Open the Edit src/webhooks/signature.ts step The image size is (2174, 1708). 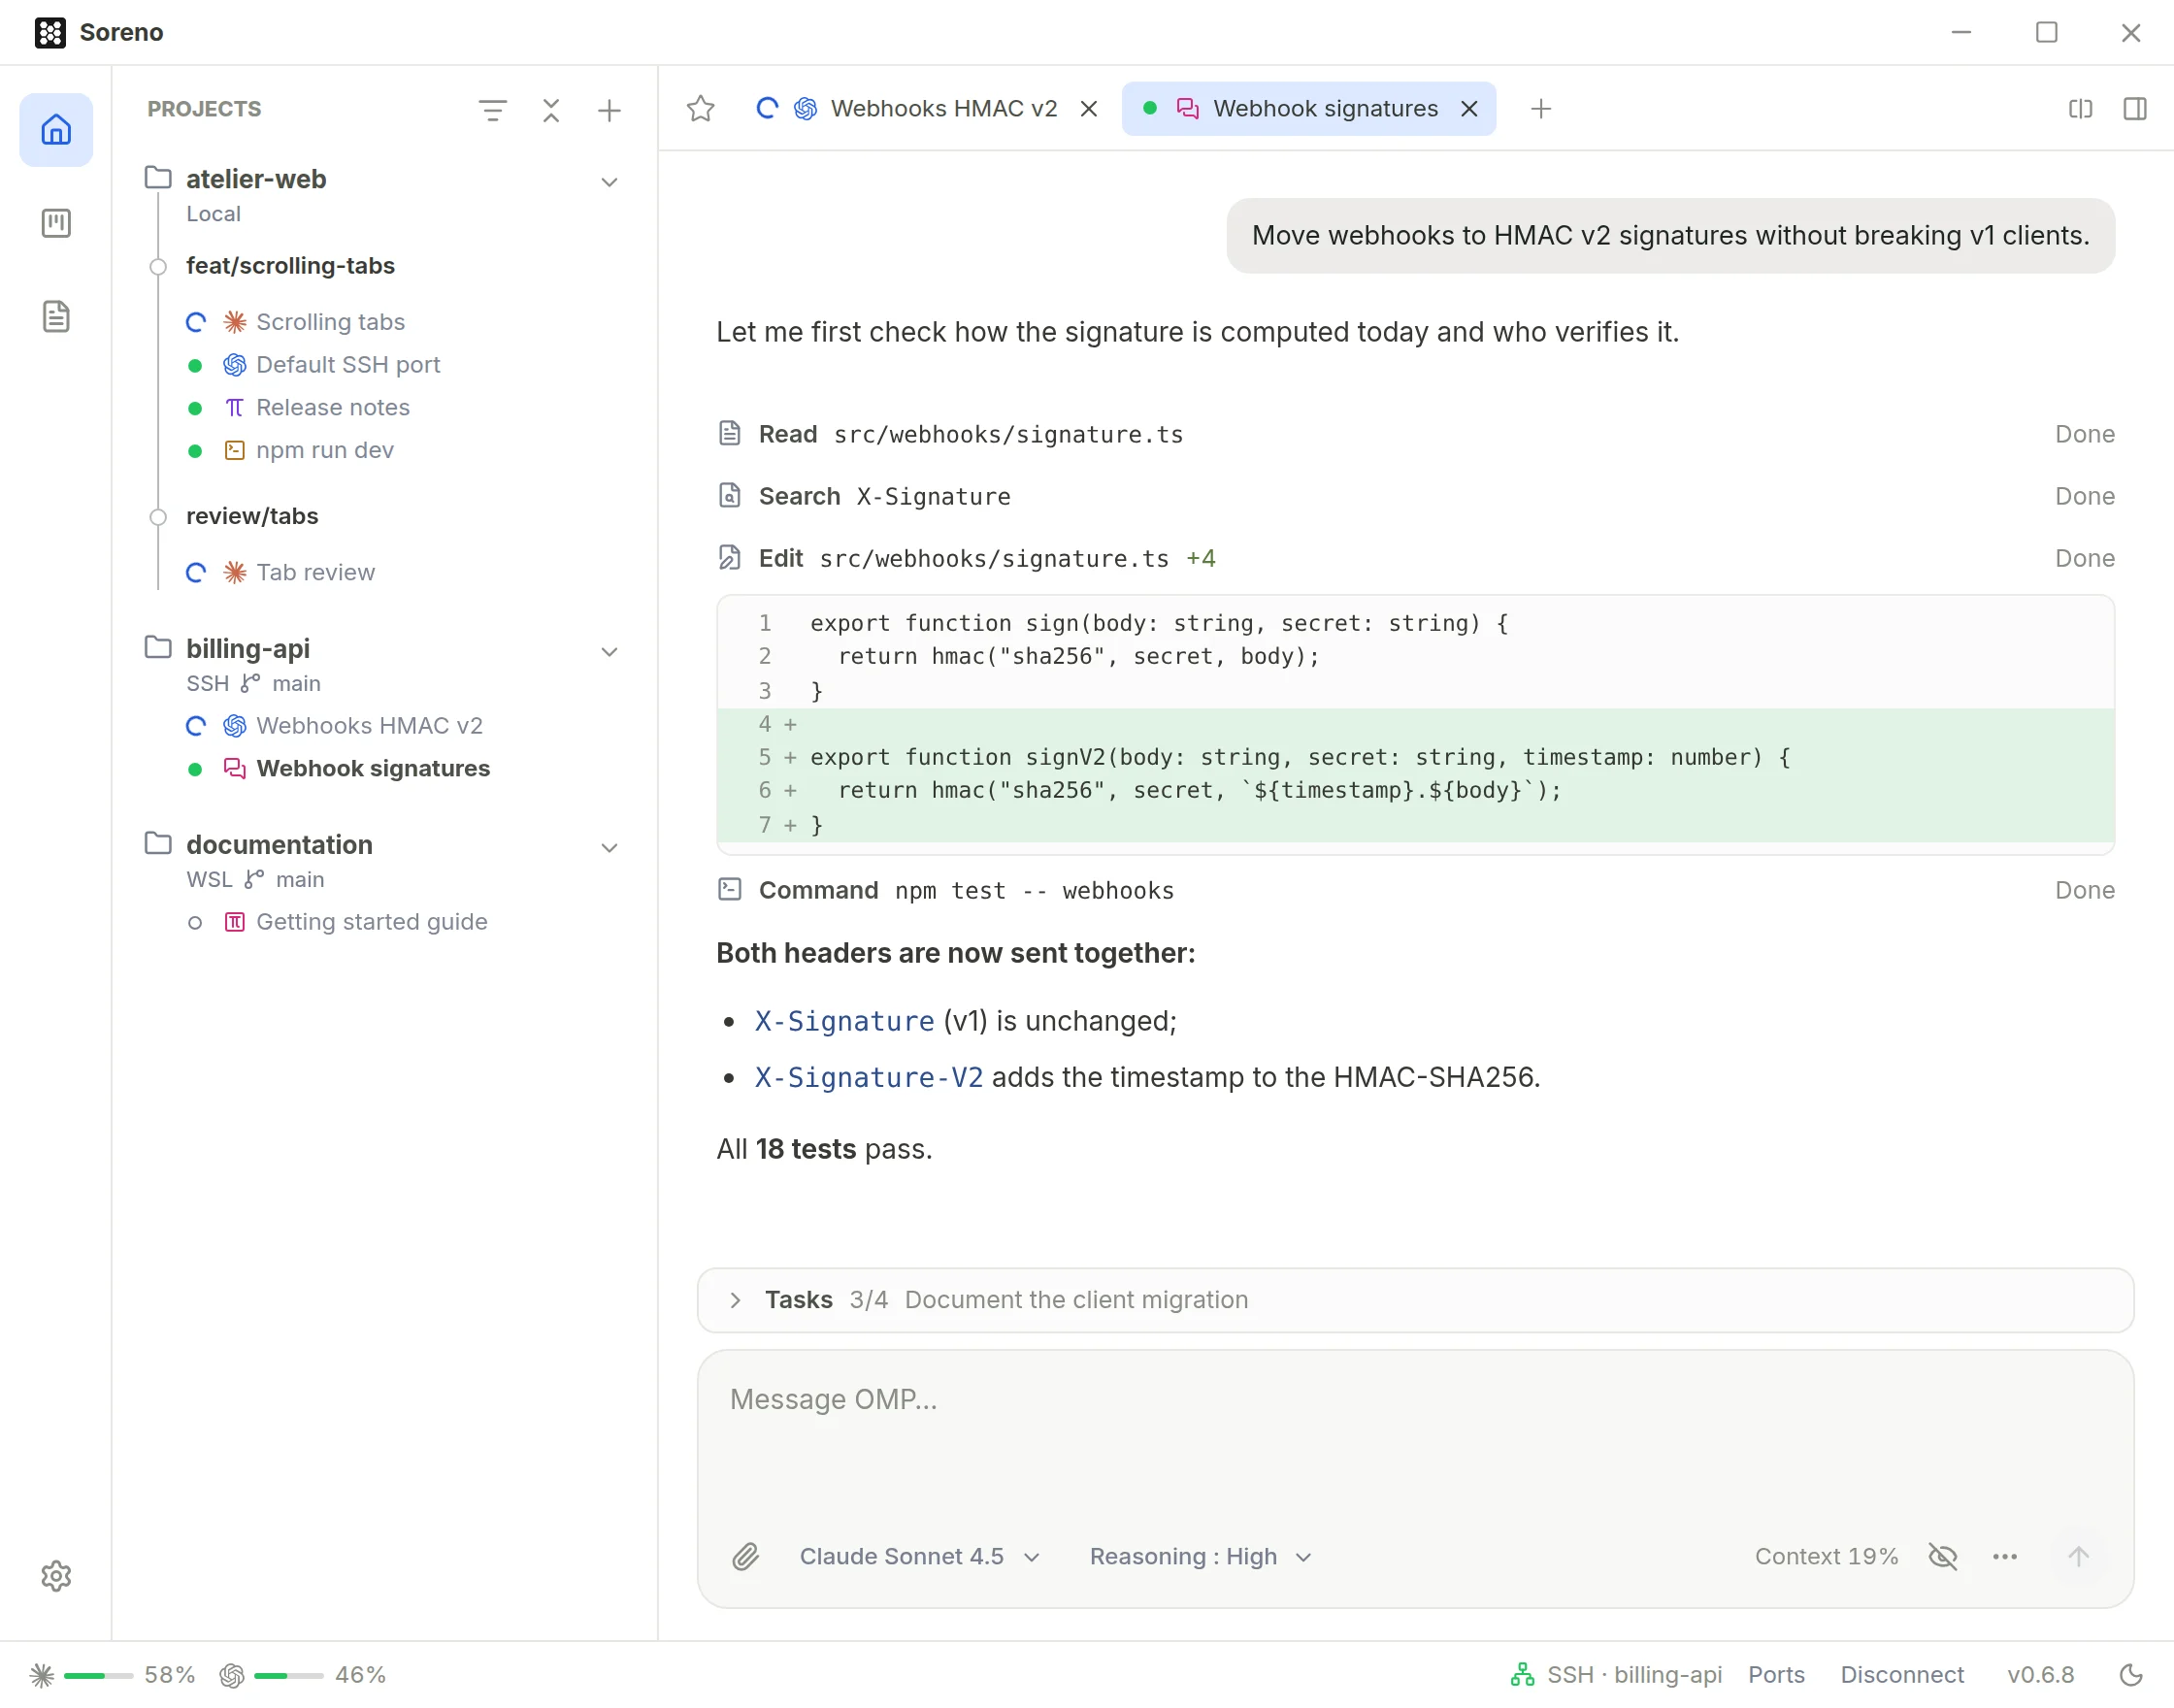coord(1415,559)
